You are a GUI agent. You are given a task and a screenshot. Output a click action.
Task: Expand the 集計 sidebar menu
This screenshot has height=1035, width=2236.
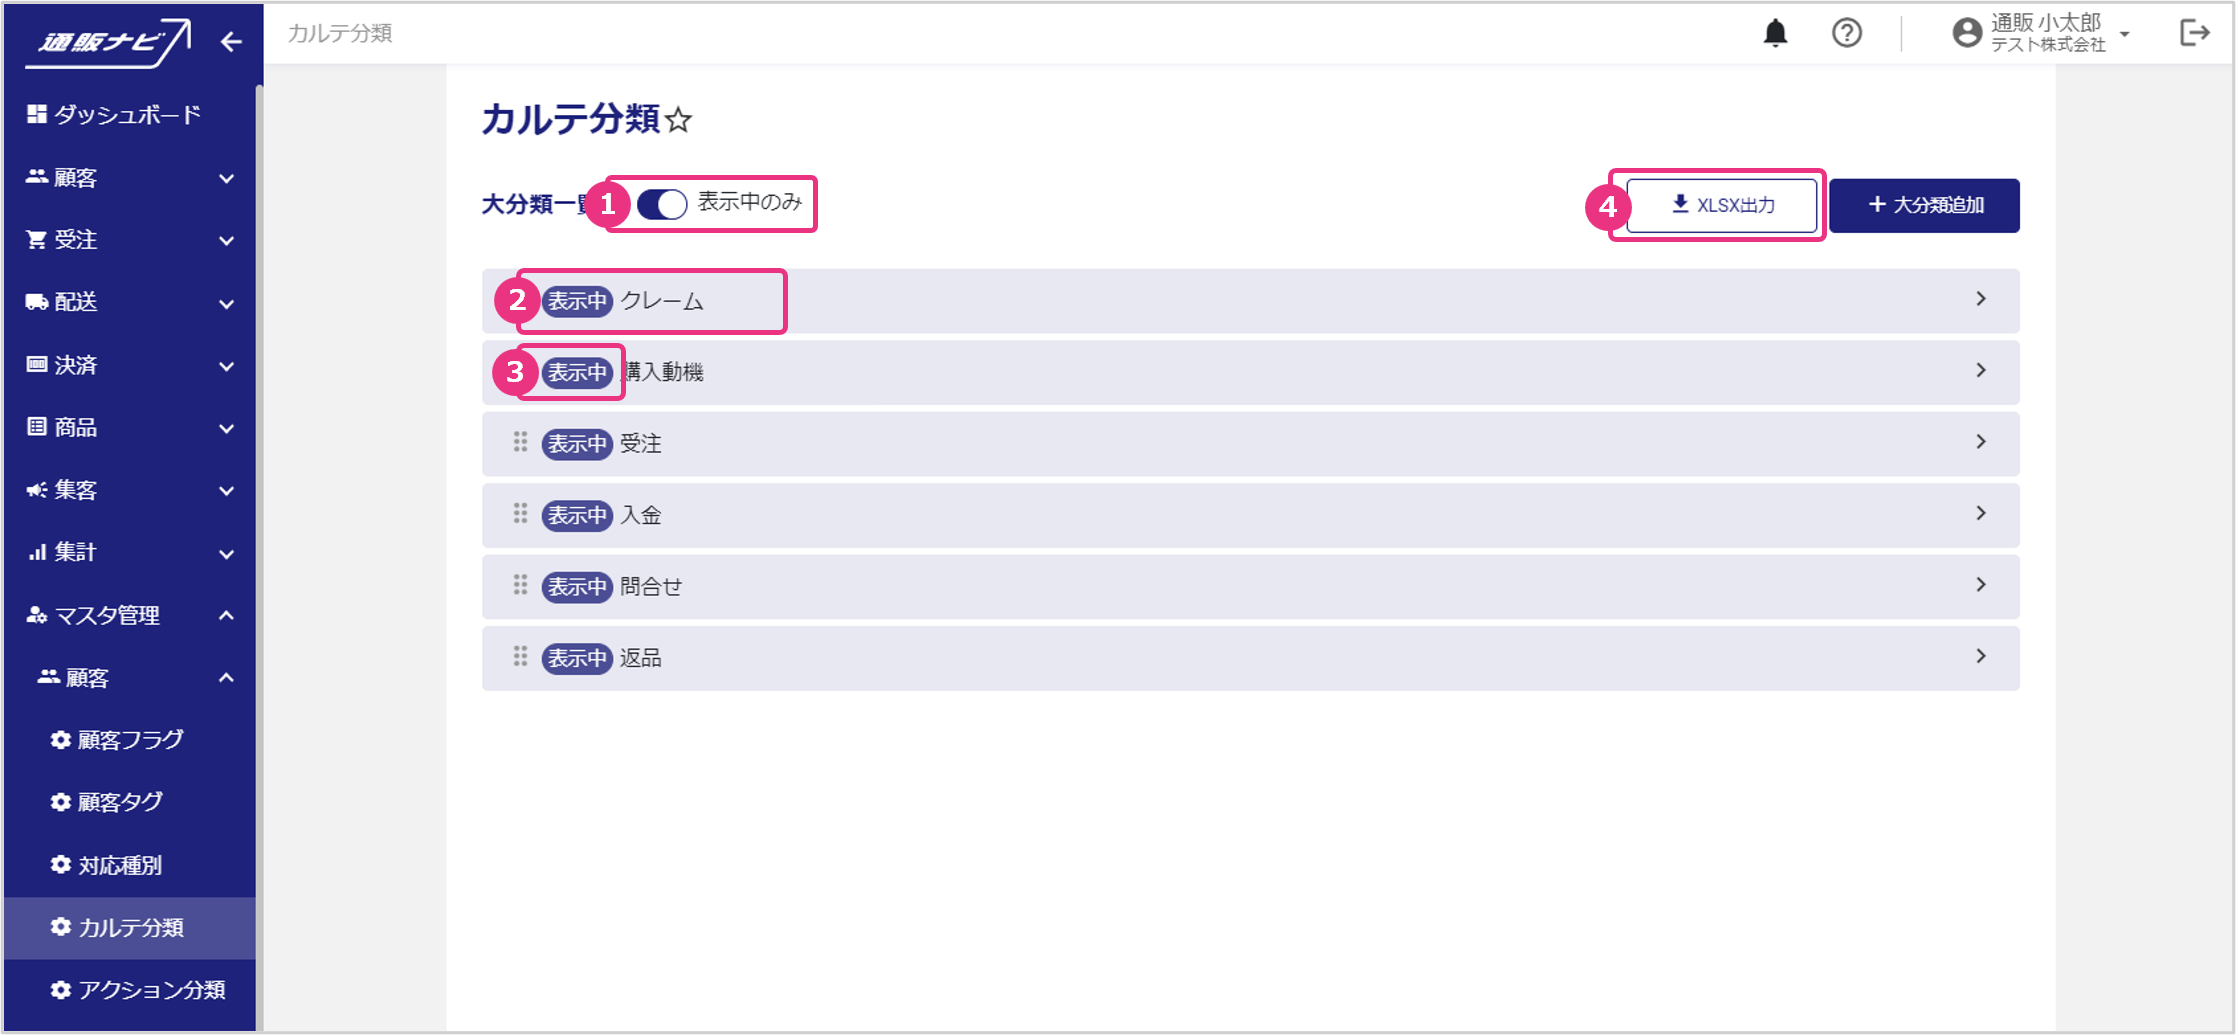click(x=227, y=553)
